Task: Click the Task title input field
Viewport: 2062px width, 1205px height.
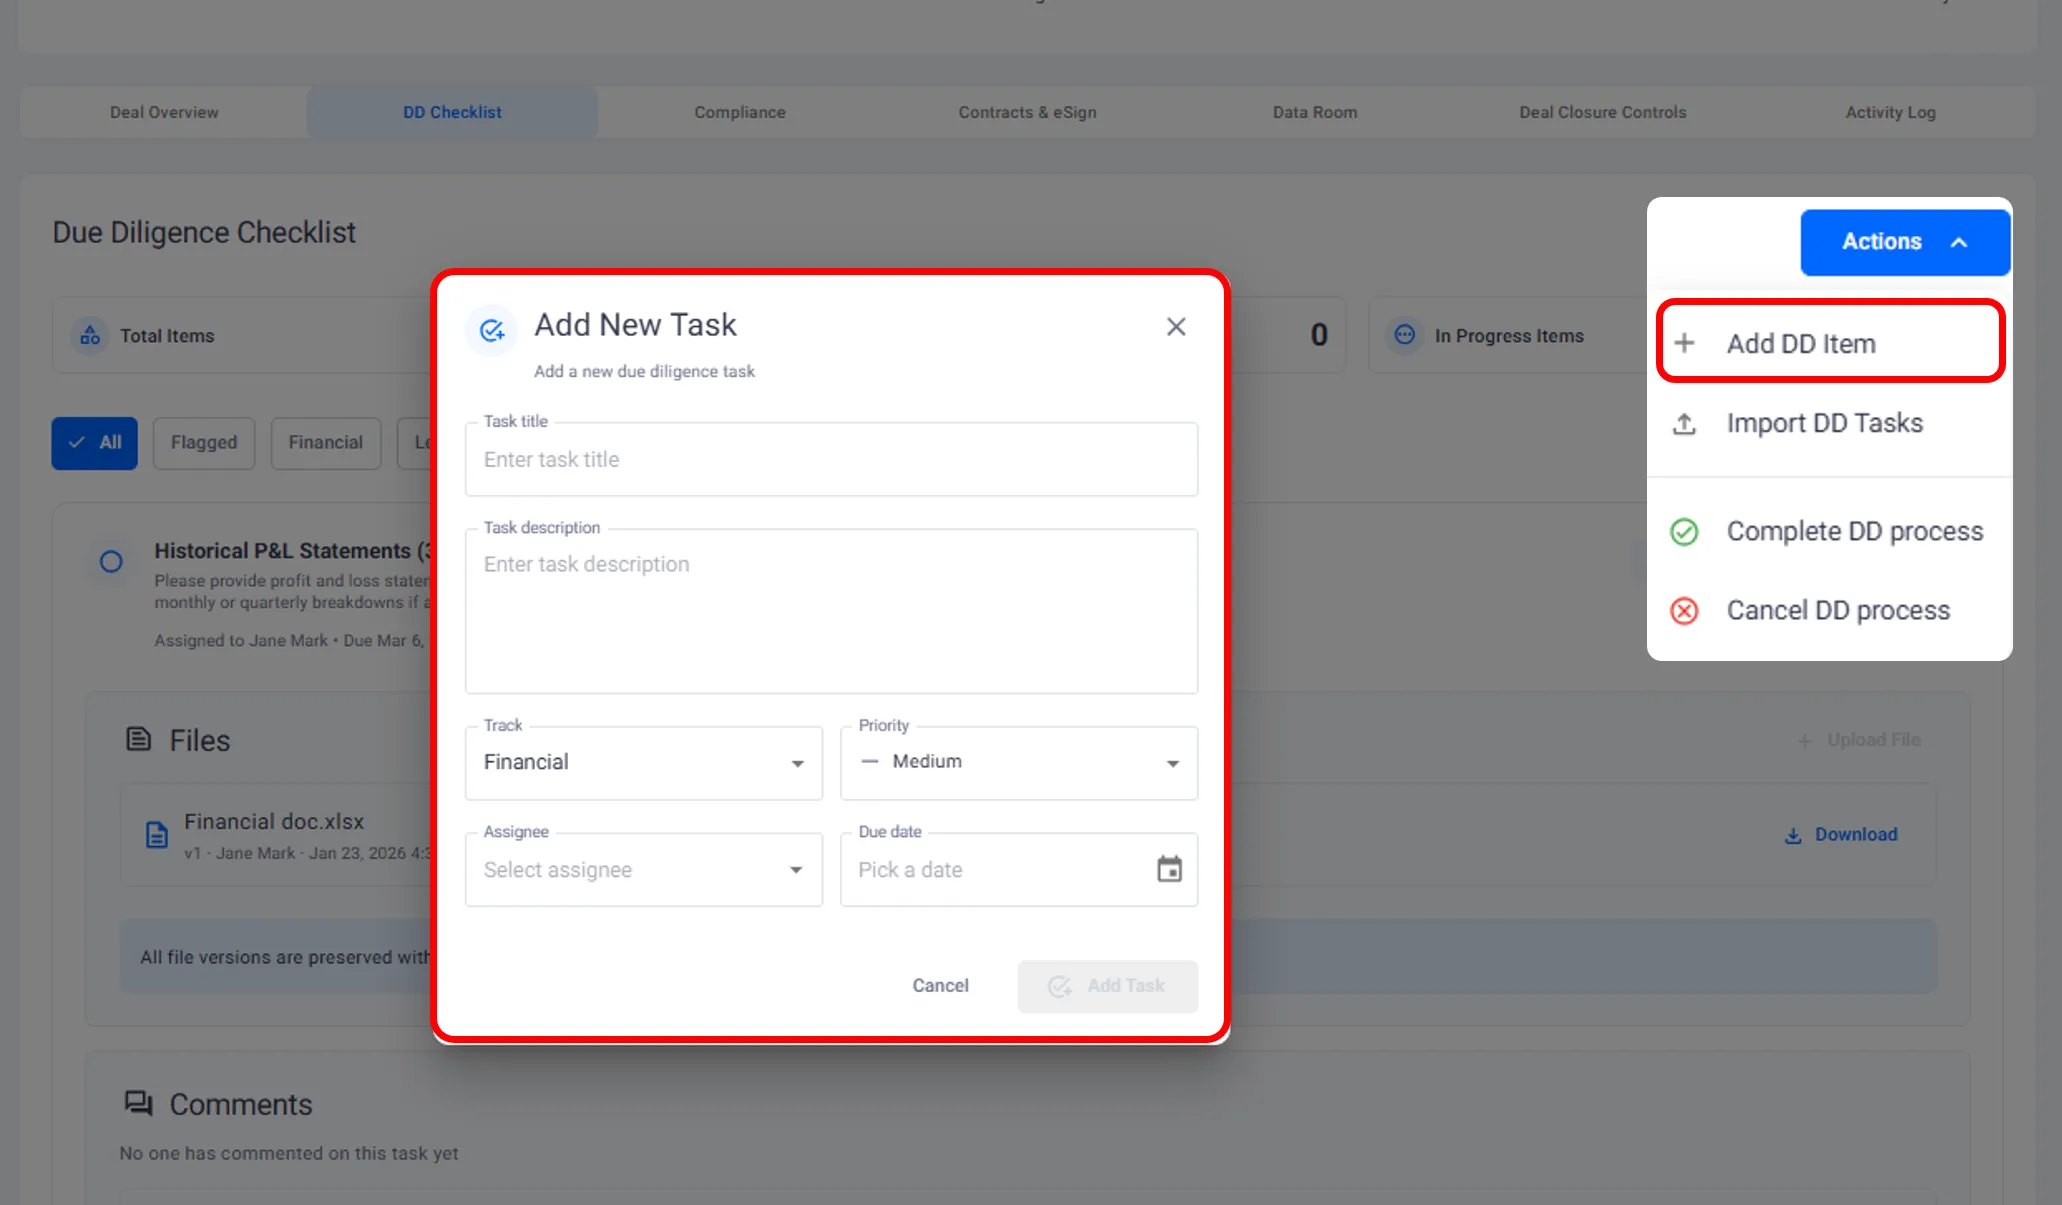Action: point(830,460)
